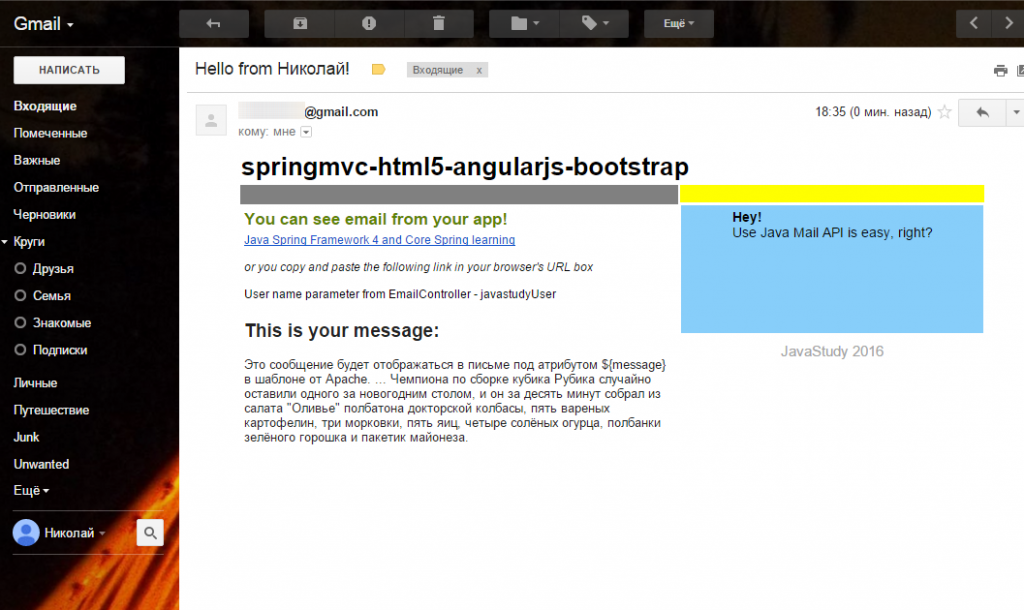Open the Ещё dropdown in the toolbar

[678, 23]
